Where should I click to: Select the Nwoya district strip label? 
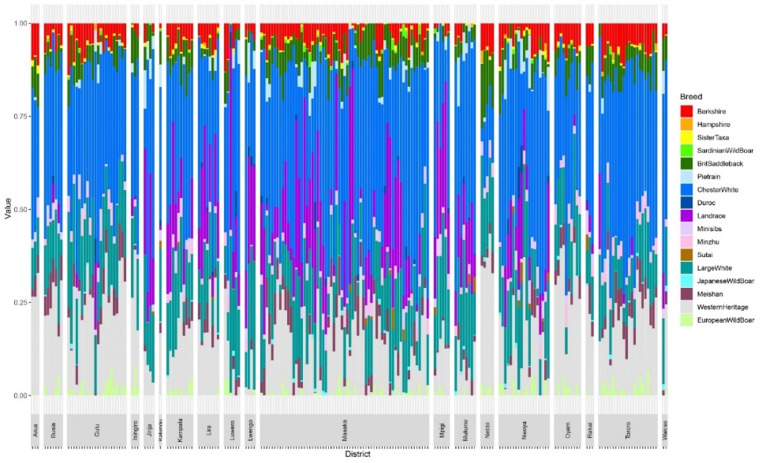[x=524, y=430]
